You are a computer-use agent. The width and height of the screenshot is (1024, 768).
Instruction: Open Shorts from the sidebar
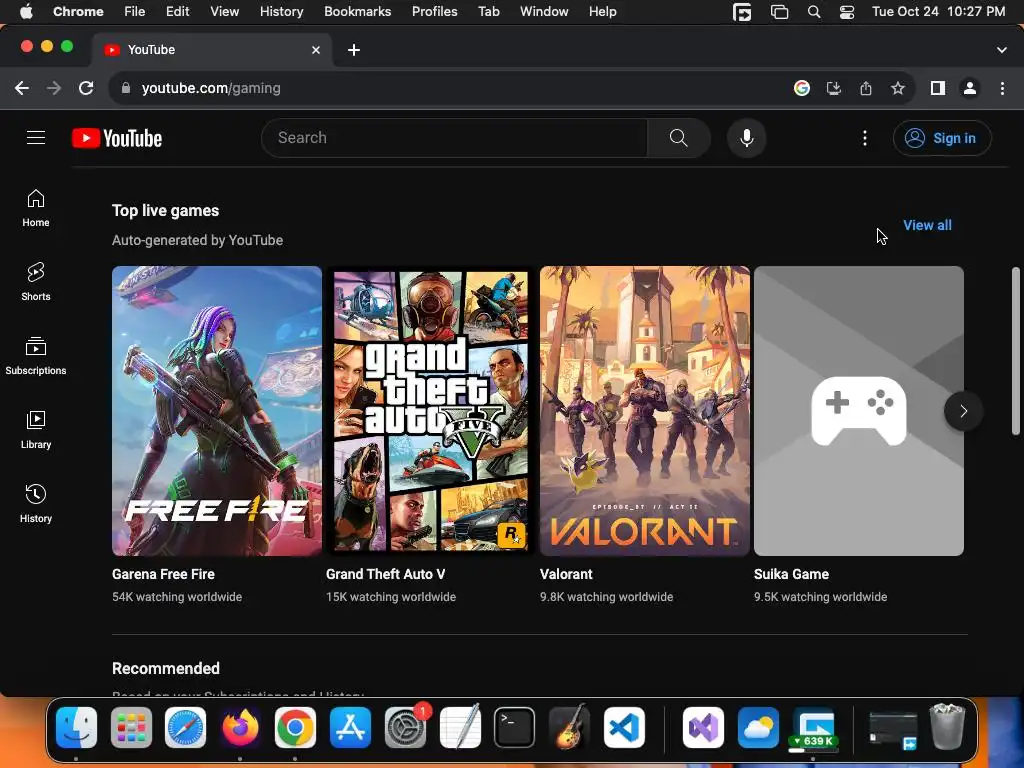36,282
